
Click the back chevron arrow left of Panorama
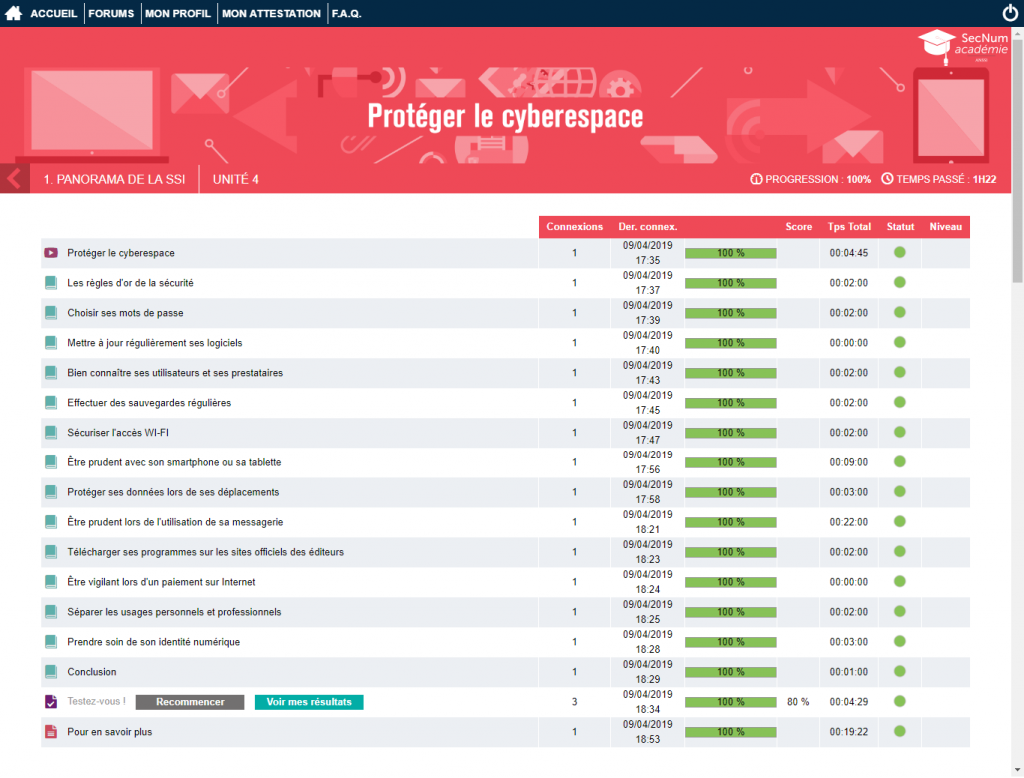coord(14,179)
